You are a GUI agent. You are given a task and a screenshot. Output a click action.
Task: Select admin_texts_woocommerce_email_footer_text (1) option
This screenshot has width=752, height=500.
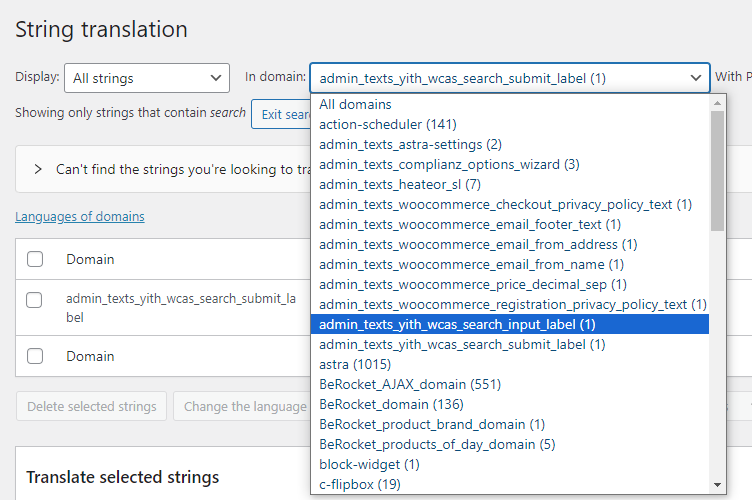tap(509, 224)
